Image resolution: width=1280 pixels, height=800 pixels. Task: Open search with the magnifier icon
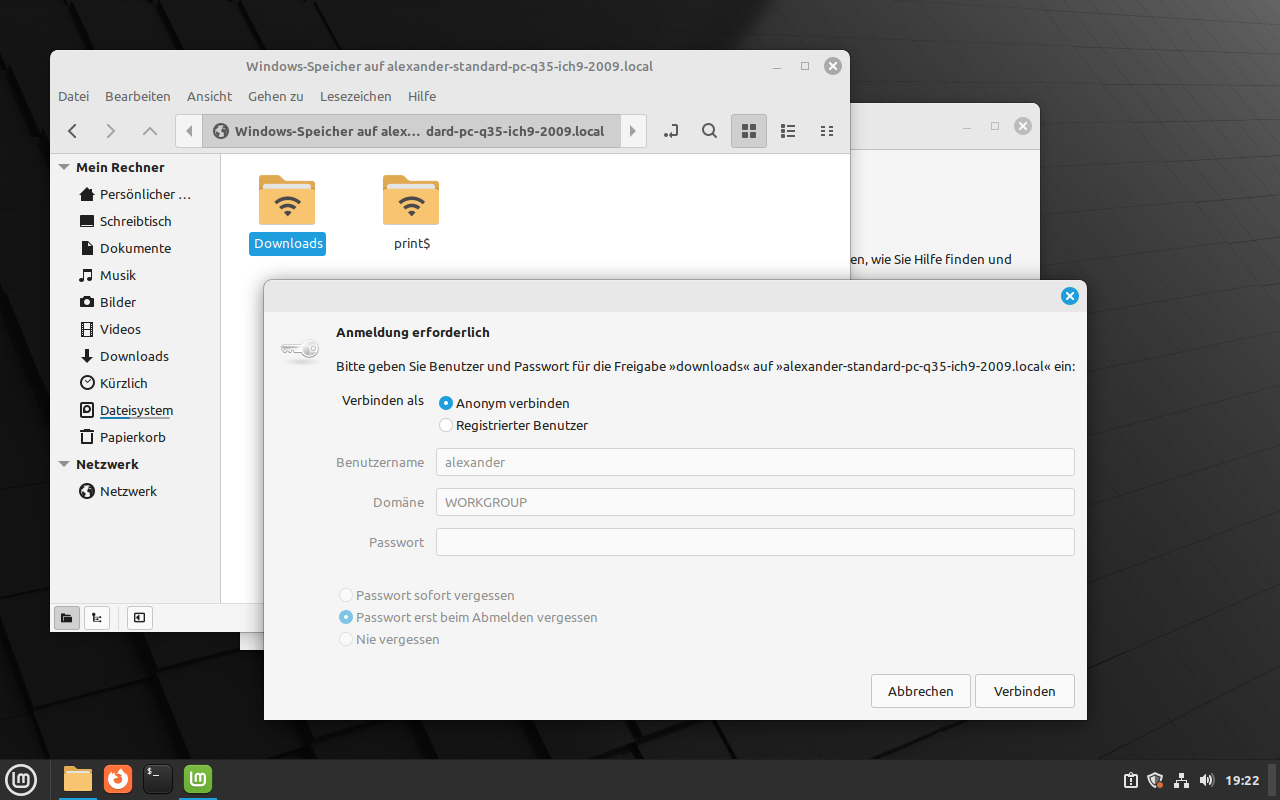click(x=709, y=131)
